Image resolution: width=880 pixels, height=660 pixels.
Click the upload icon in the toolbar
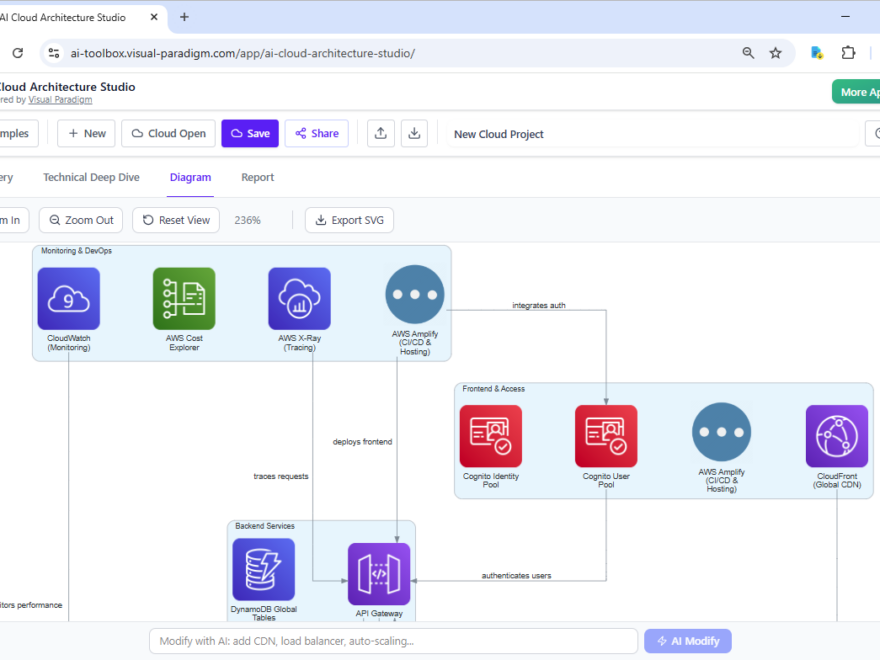pos(380,133)
